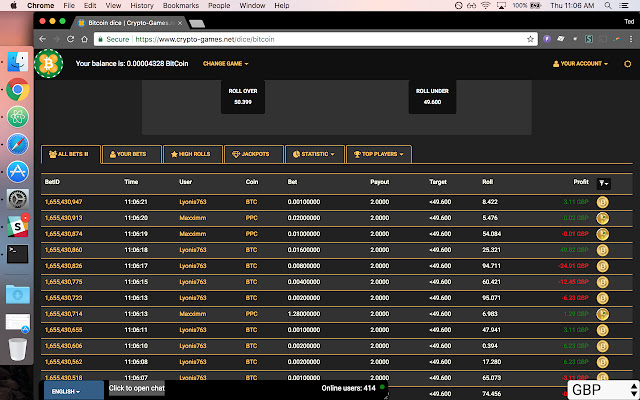Screen dimensions: 640x400
Task: Open user Mixoimm in the 11:06:20 row
Action: (x=193, y=218)
